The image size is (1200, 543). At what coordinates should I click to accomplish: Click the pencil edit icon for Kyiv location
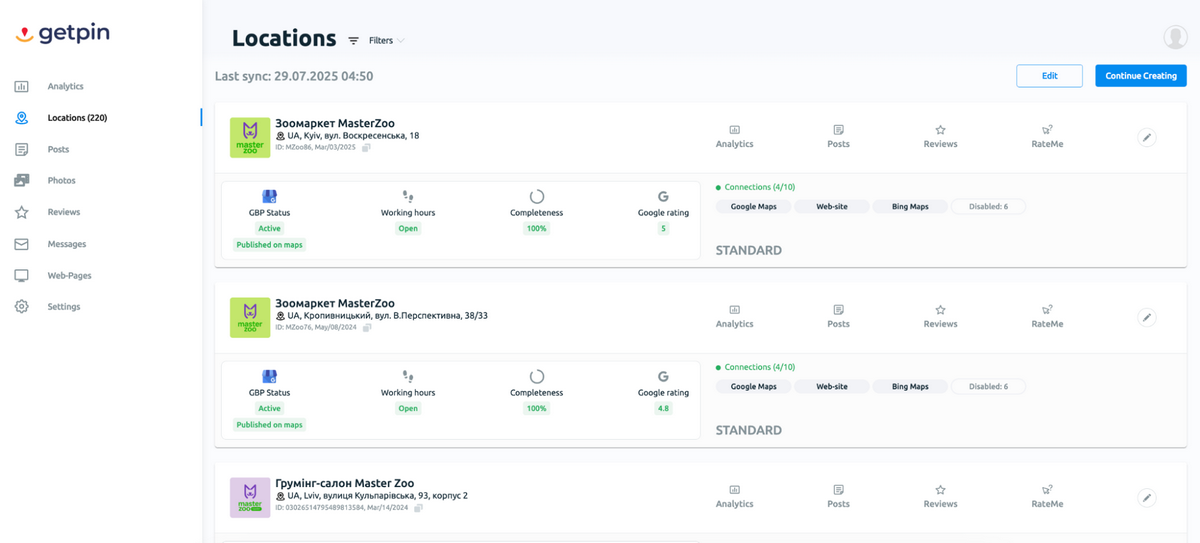coord(1147,138)
